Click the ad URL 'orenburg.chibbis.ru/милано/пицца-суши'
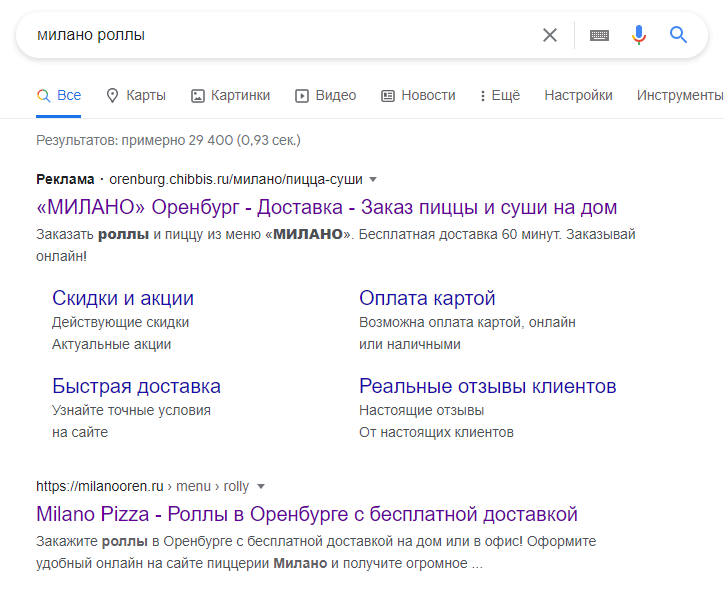The width and height of the screenshot is (724, 596). coord(235,180)
